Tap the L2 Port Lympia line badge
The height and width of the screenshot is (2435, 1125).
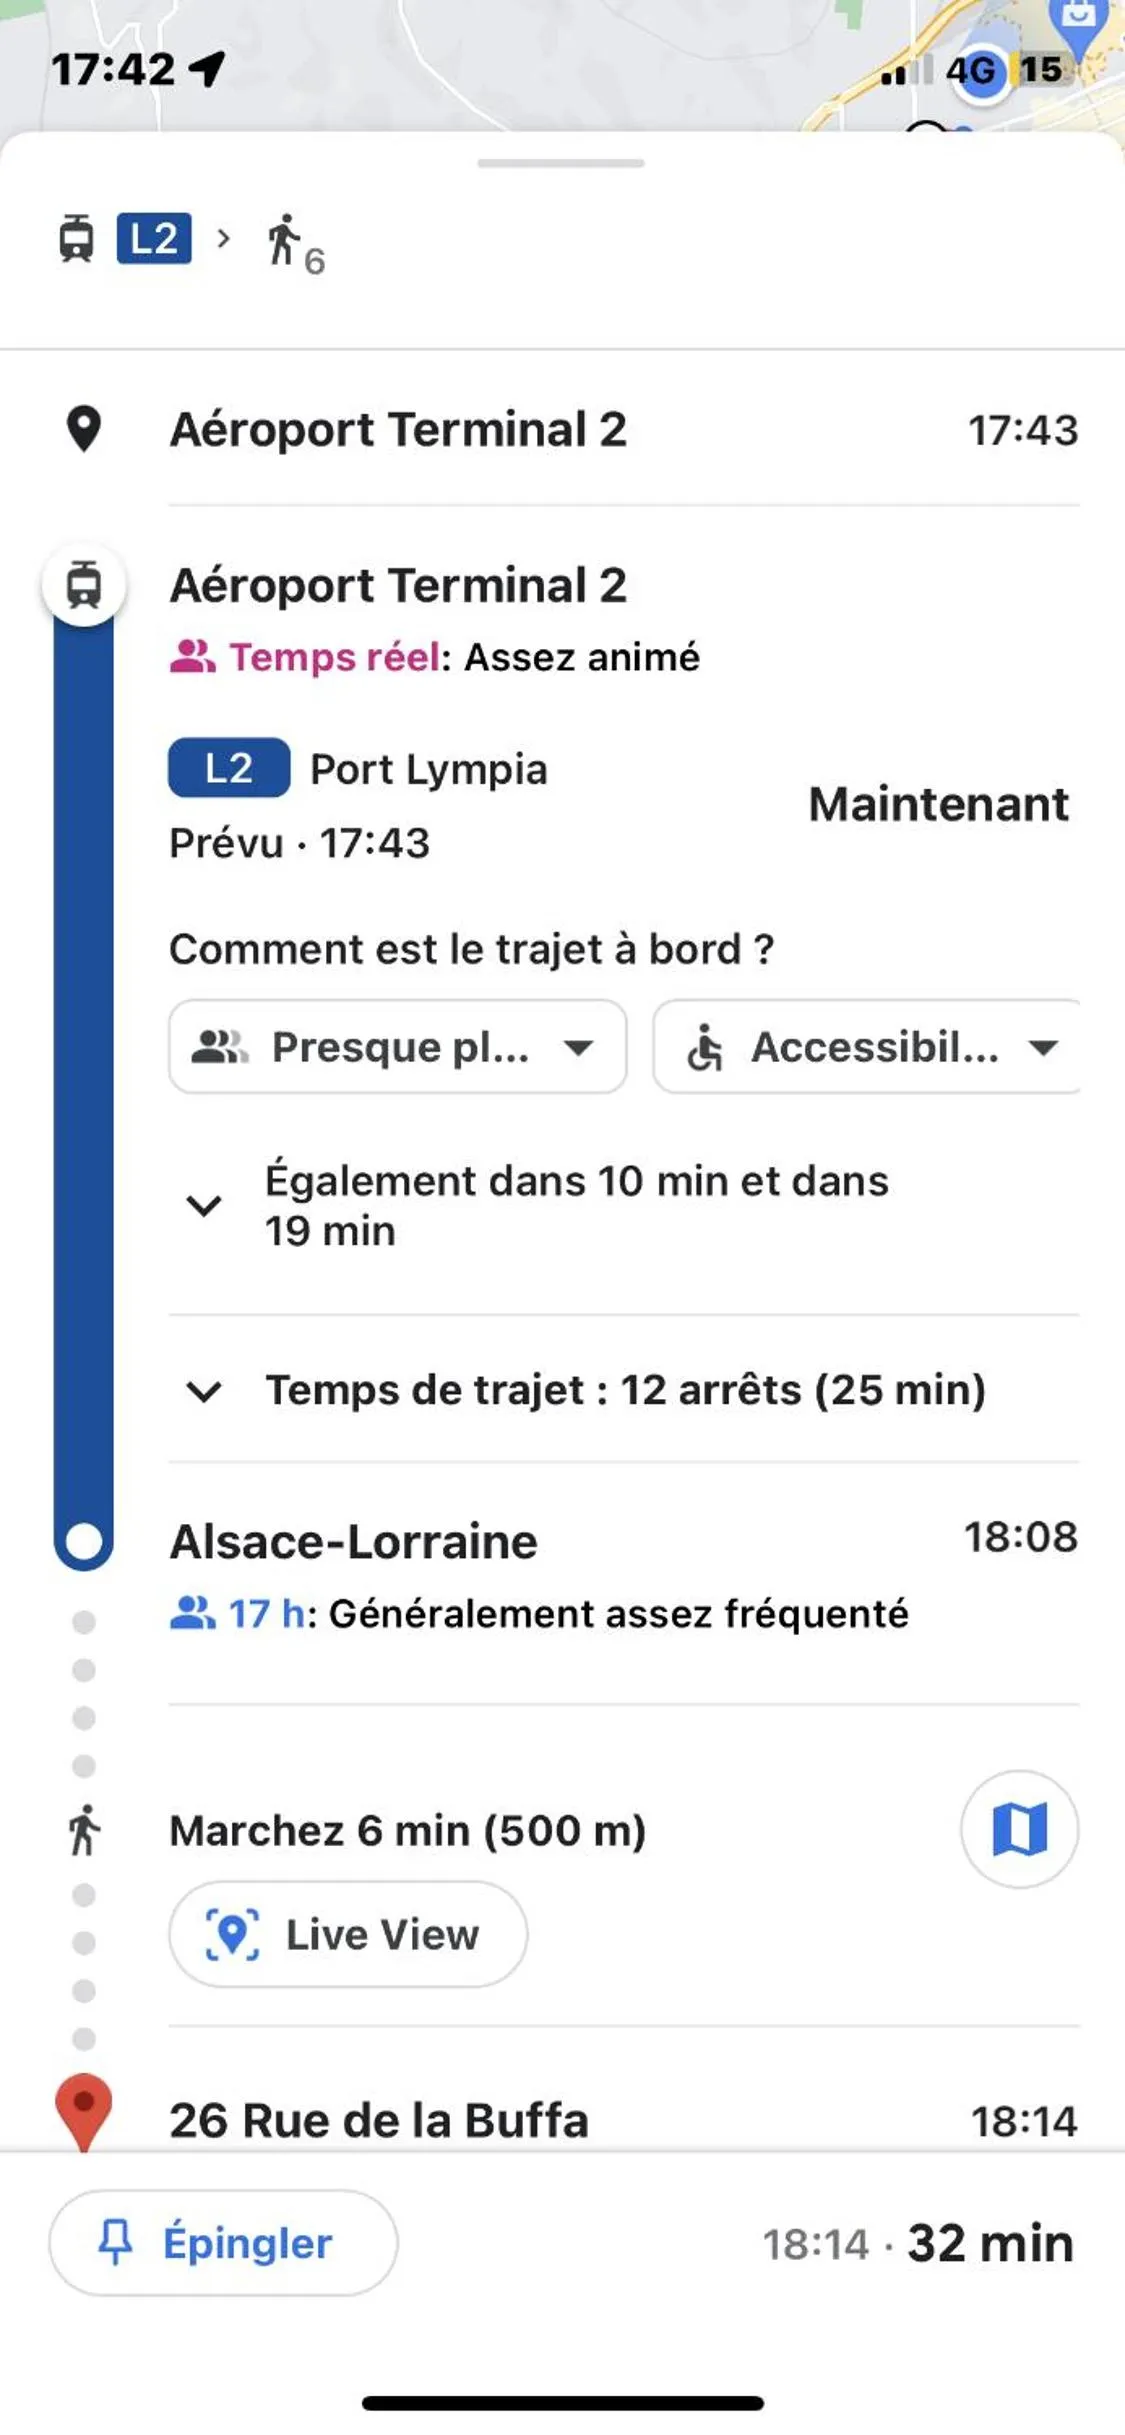[229, 768]
